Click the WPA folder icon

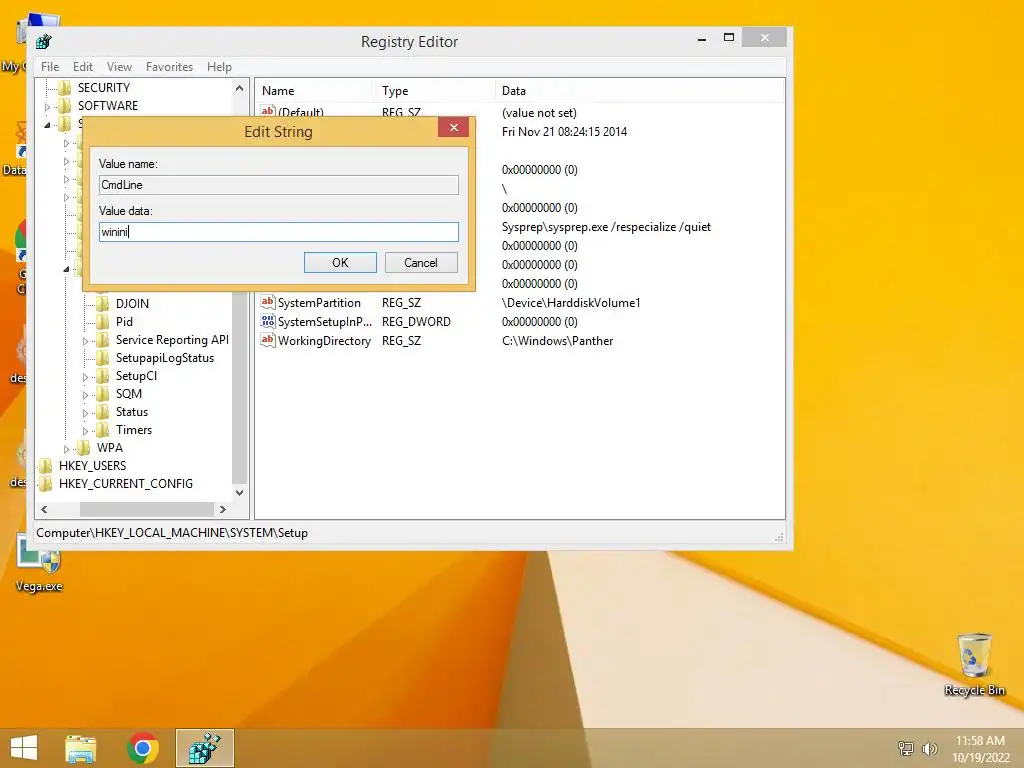tap(84, 448)
